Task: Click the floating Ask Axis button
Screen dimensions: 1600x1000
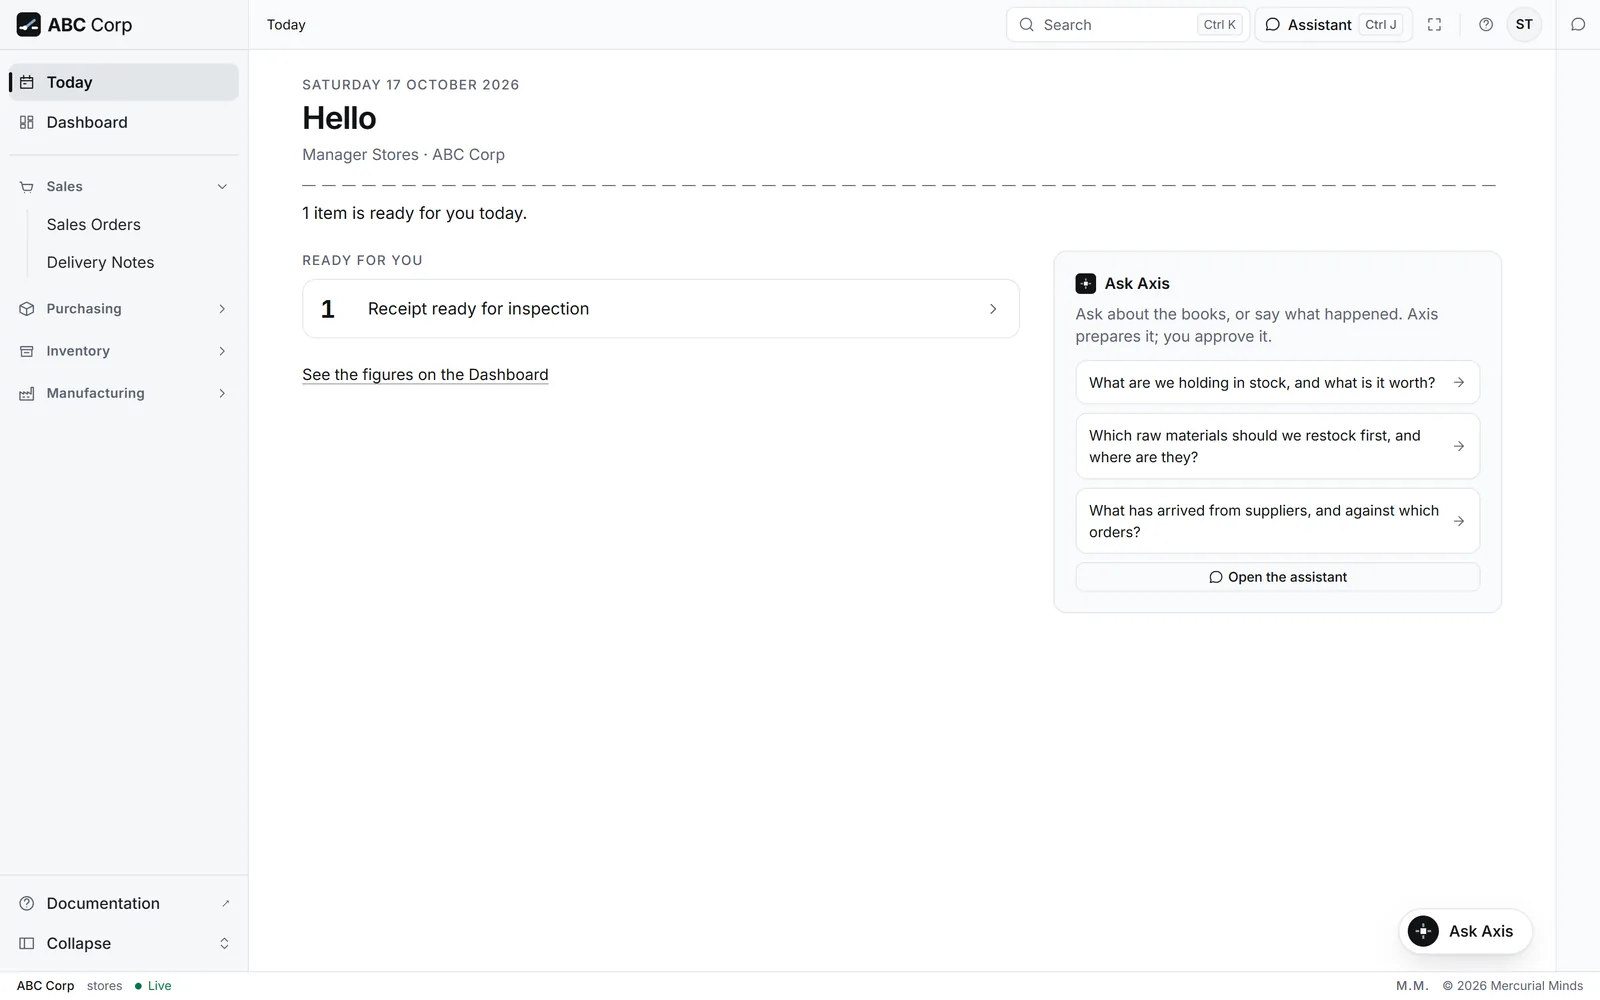Action: [x=1465, y=931]
